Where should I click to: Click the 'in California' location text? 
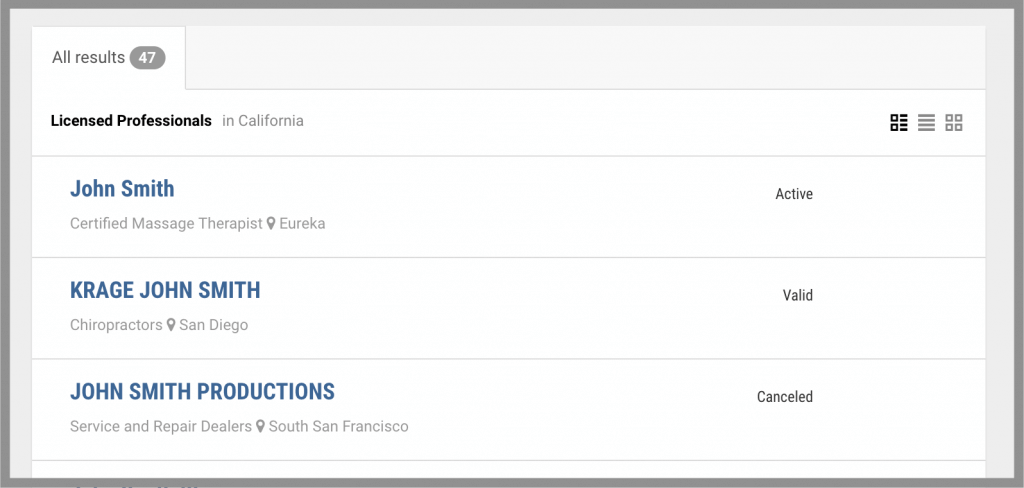coord(263,121)
